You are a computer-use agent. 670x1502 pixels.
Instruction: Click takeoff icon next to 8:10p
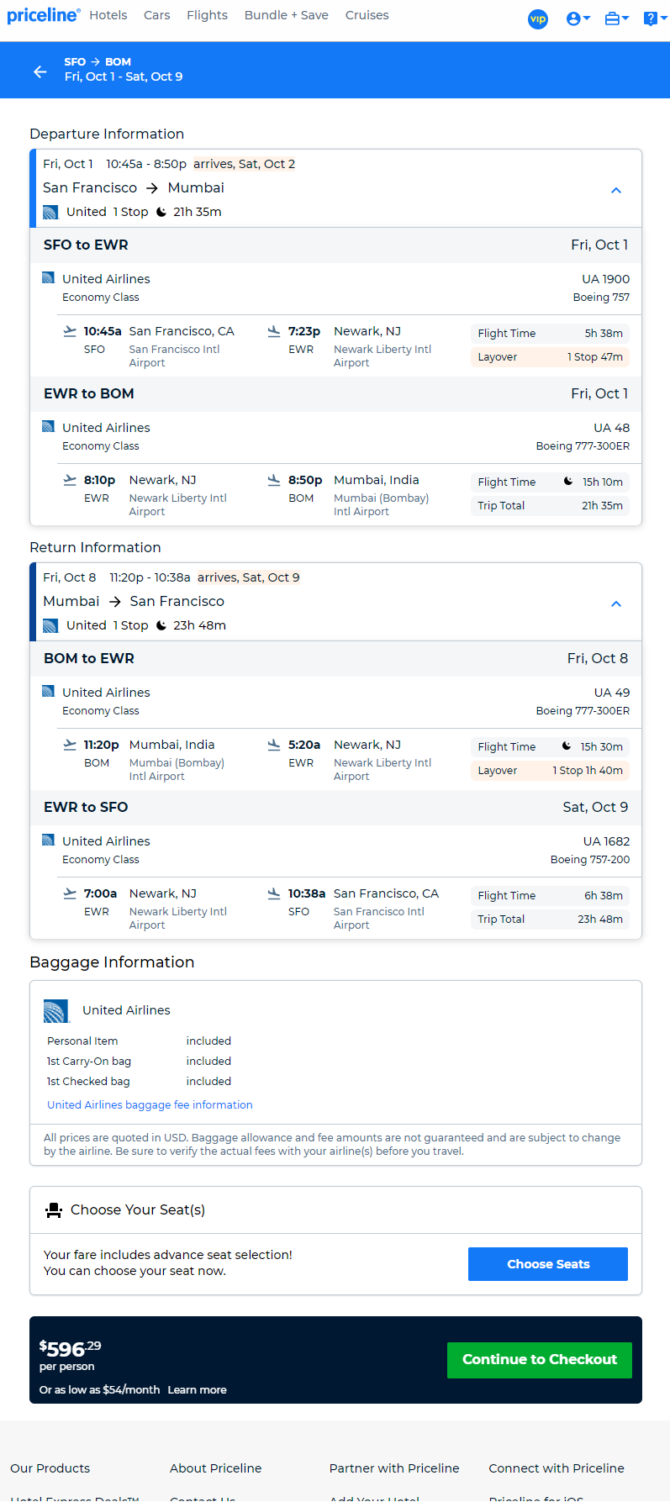coord(69,480)
